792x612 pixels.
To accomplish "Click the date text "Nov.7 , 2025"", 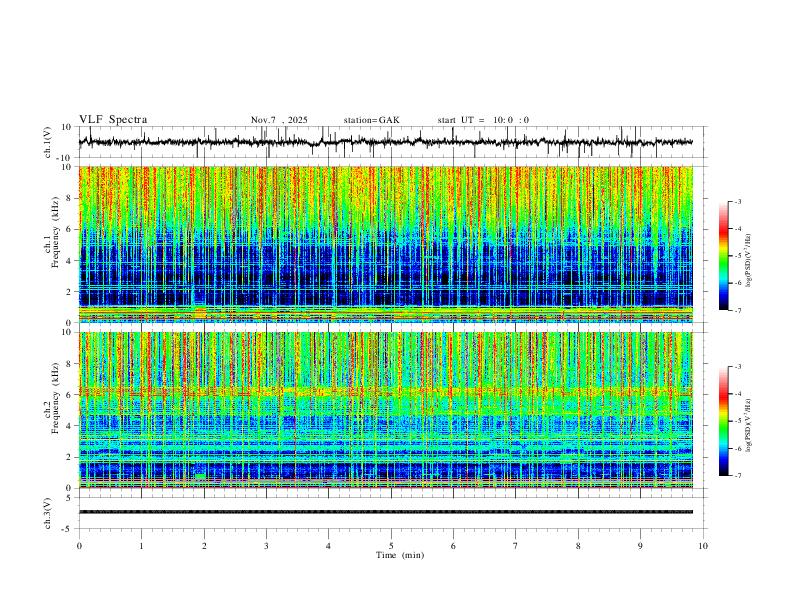I will 279,120.
